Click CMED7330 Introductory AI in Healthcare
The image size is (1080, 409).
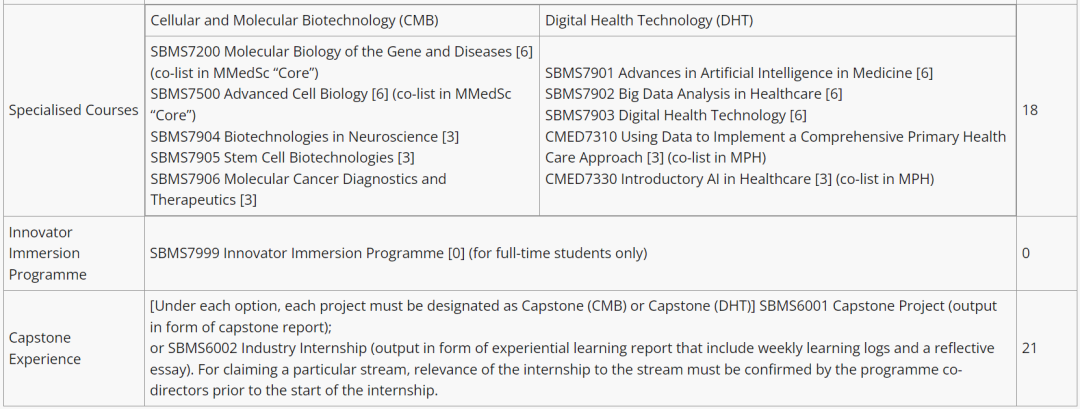click(738, 179)
